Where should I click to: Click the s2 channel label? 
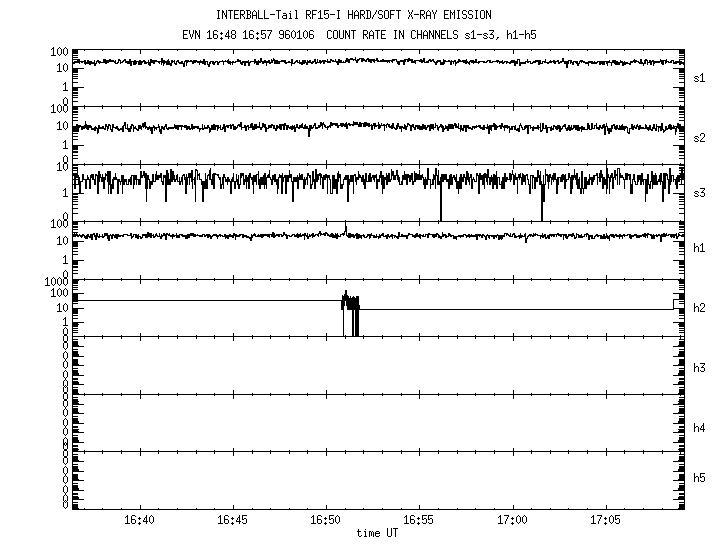700,137
